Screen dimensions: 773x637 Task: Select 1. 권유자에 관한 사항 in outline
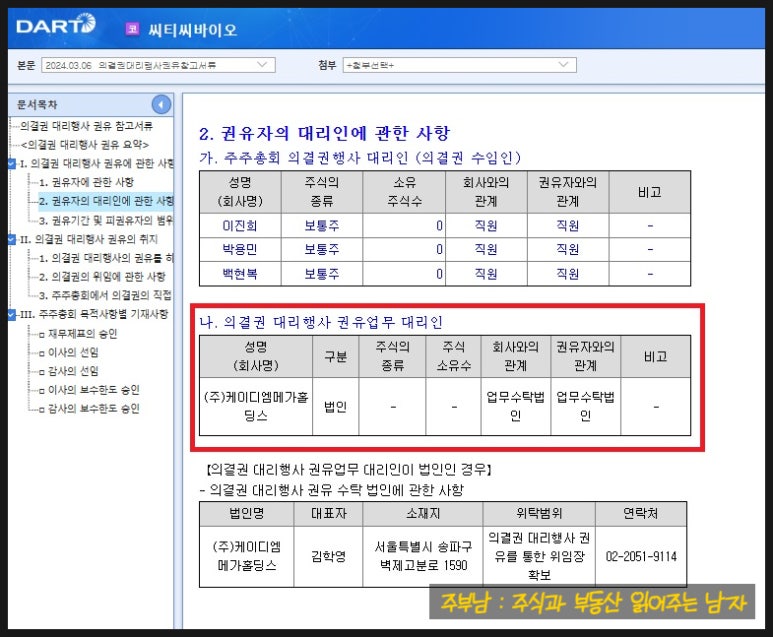[86, 182]
